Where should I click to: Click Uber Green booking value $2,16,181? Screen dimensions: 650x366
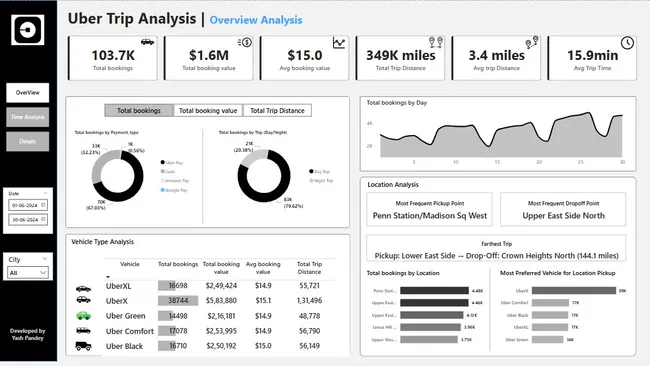(x=221, y=316)
